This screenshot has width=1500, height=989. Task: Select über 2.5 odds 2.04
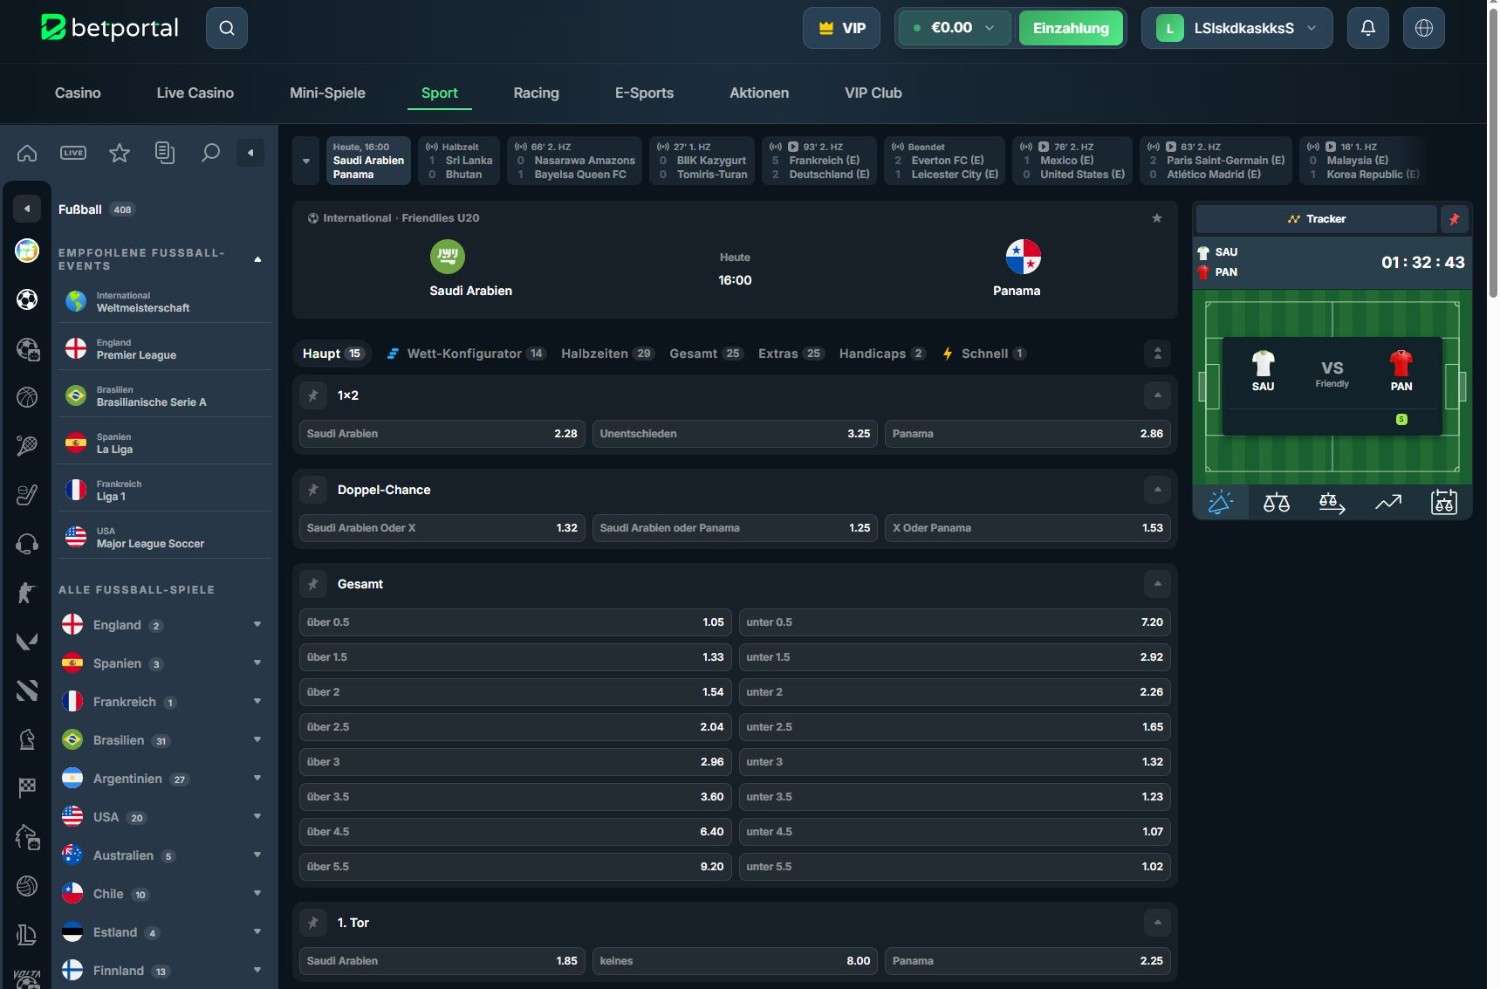[515, 727]
